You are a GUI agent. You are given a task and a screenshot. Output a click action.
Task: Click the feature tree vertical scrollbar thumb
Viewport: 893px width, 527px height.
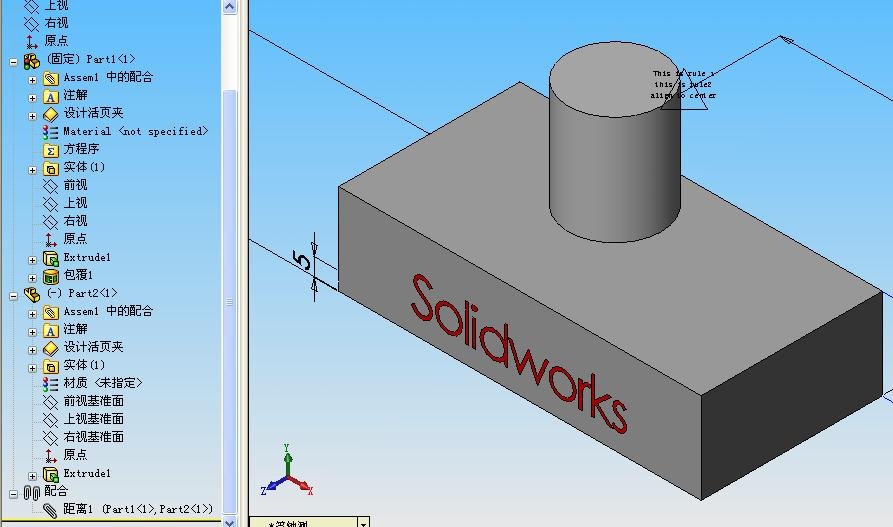(x=229, y=302)
